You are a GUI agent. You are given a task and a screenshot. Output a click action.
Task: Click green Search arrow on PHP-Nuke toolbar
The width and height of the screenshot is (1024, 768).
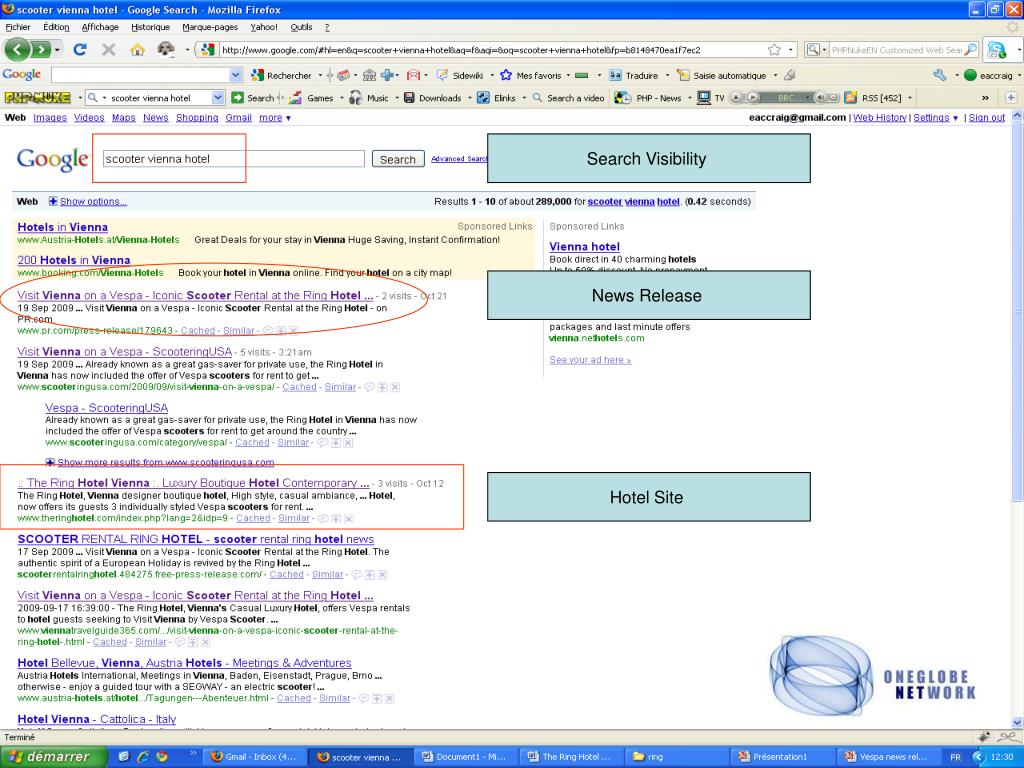[252, 98]
